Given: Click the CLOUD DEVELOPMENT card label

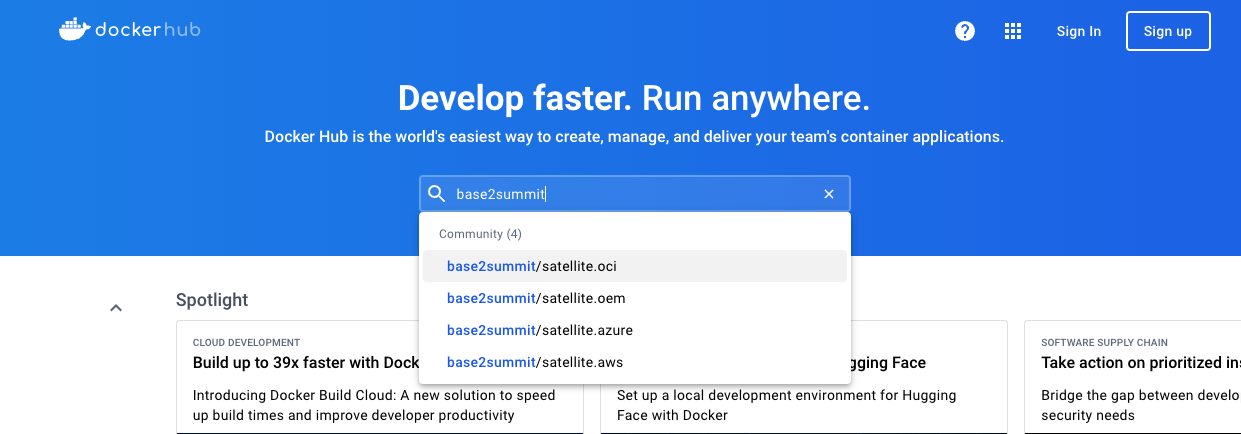Looking at the screenshot, I should coord(246,342).
